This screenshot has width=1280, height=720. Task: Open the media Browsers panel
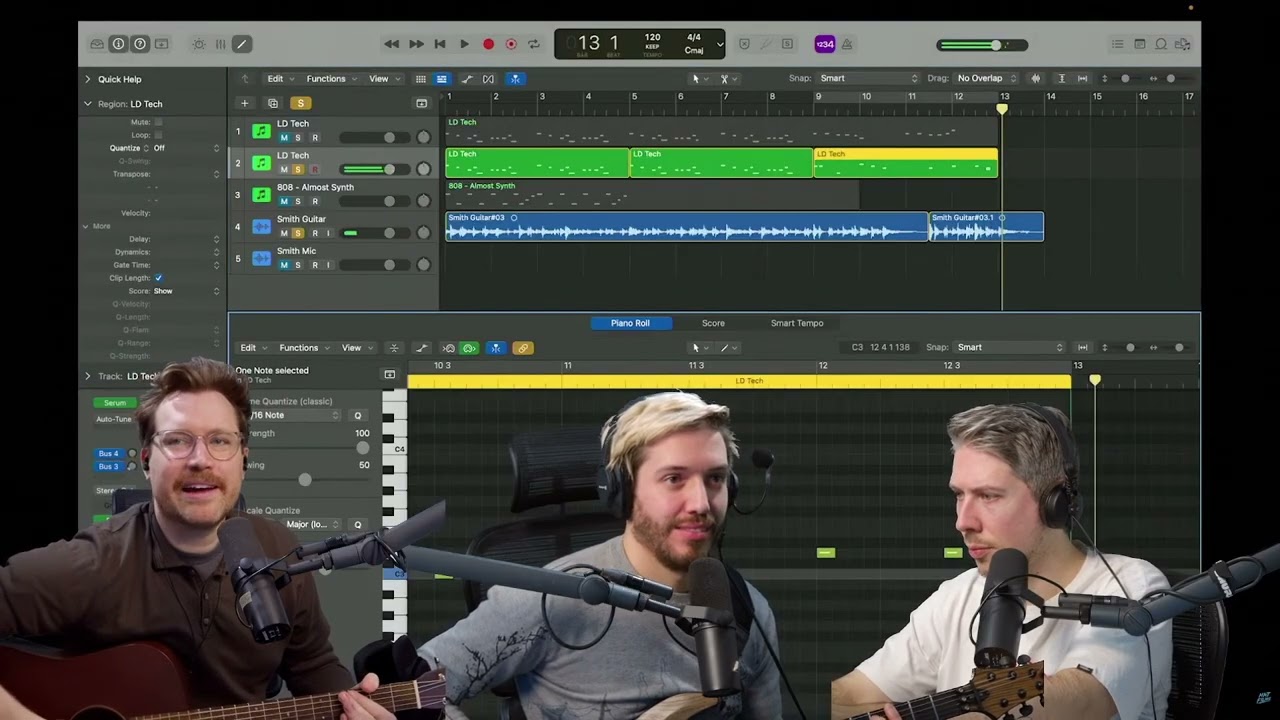pos(1183,44)
